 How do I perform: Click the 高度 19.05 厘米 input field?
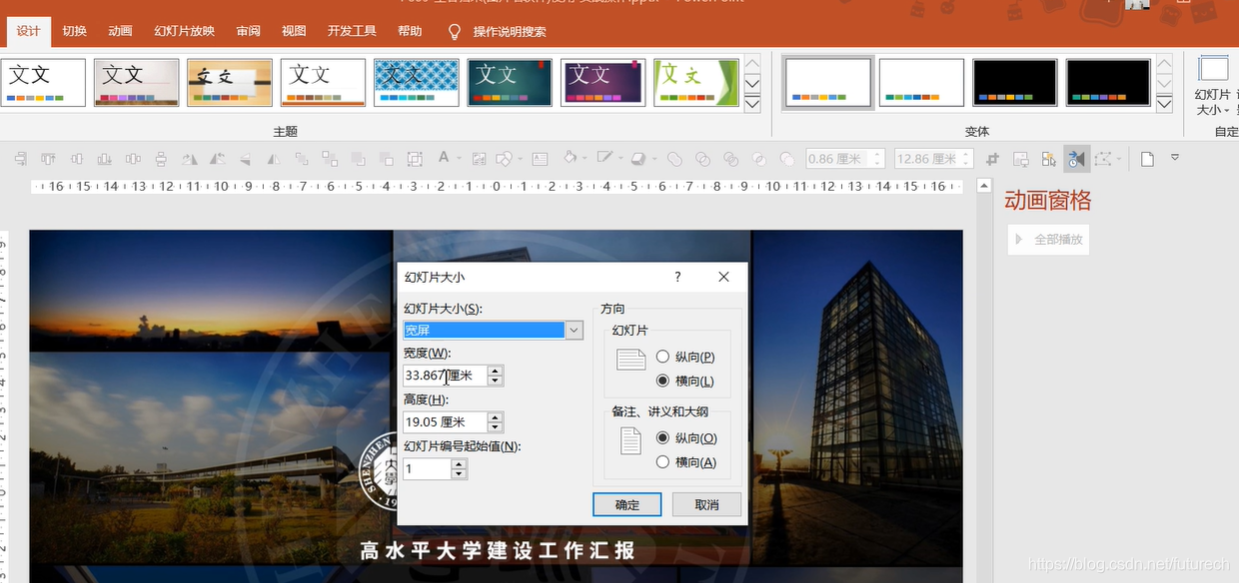pyautogui.click(x=445, y=422)
